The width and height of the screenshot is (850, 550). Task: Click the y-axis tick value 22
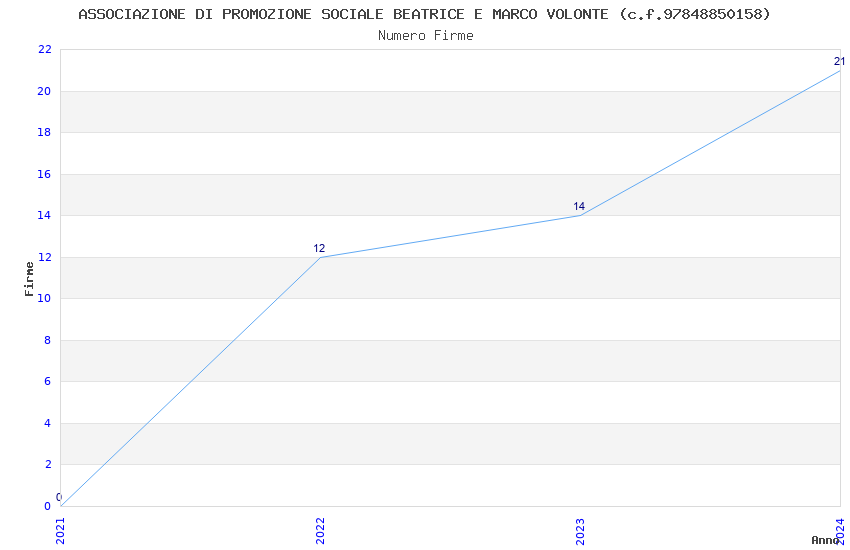tap(44, 49)
